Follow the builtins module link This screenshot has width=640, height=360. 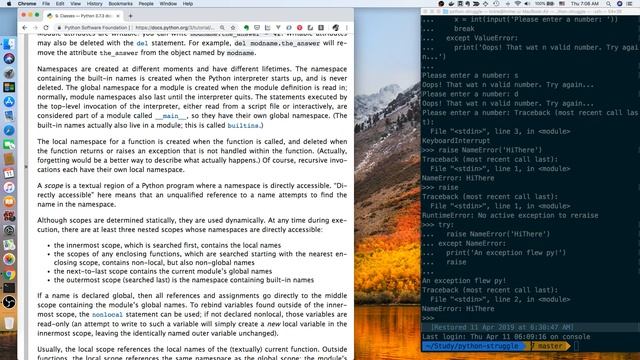click(243, 126)
